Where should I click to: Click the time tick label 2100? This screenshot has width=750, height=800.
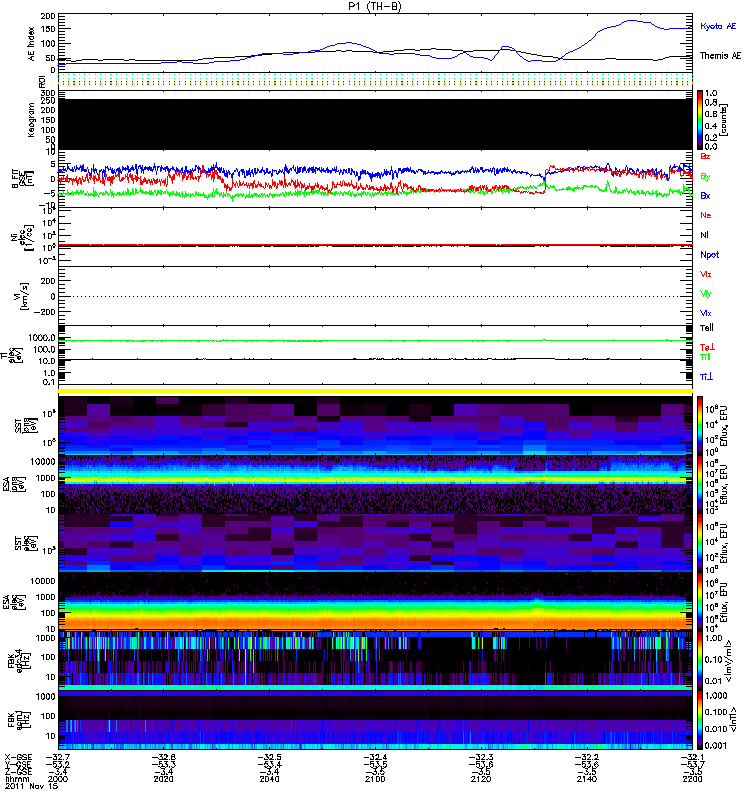click(375, 779)
